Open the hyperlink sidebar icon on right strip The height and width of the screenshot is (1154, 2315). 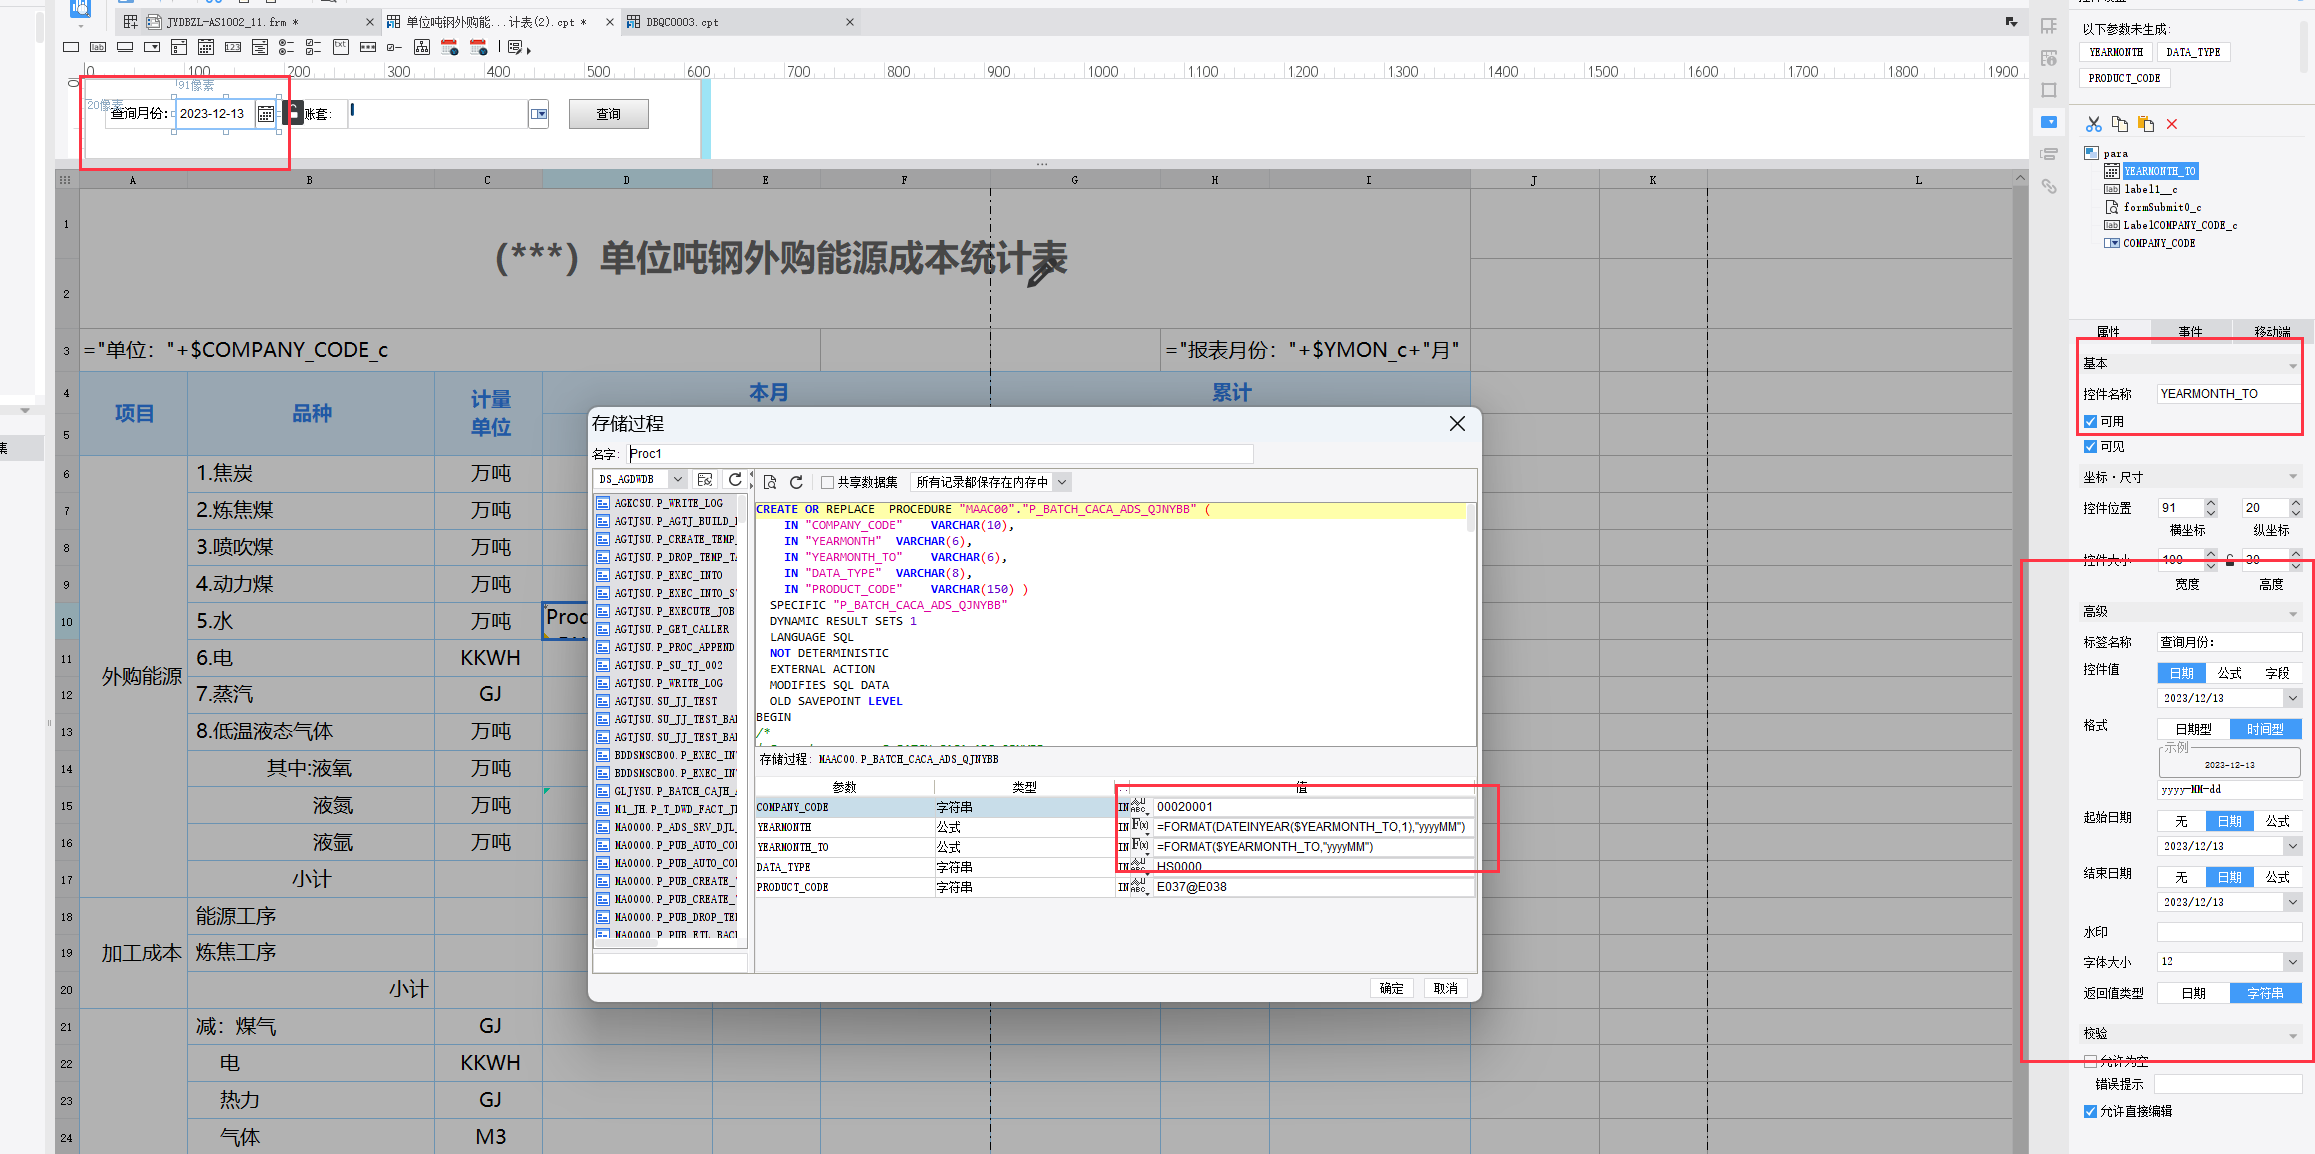tap(2049, 186)
